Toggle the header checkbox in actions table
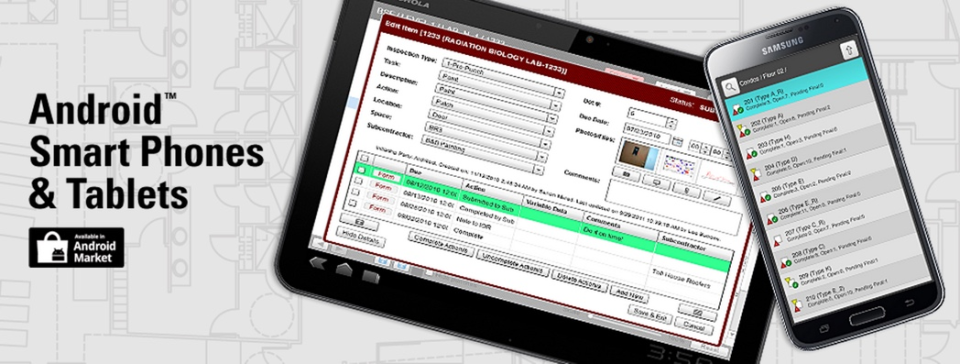Image resolution: width=960 pixels, height=364 pixels. tap(363, 158)
